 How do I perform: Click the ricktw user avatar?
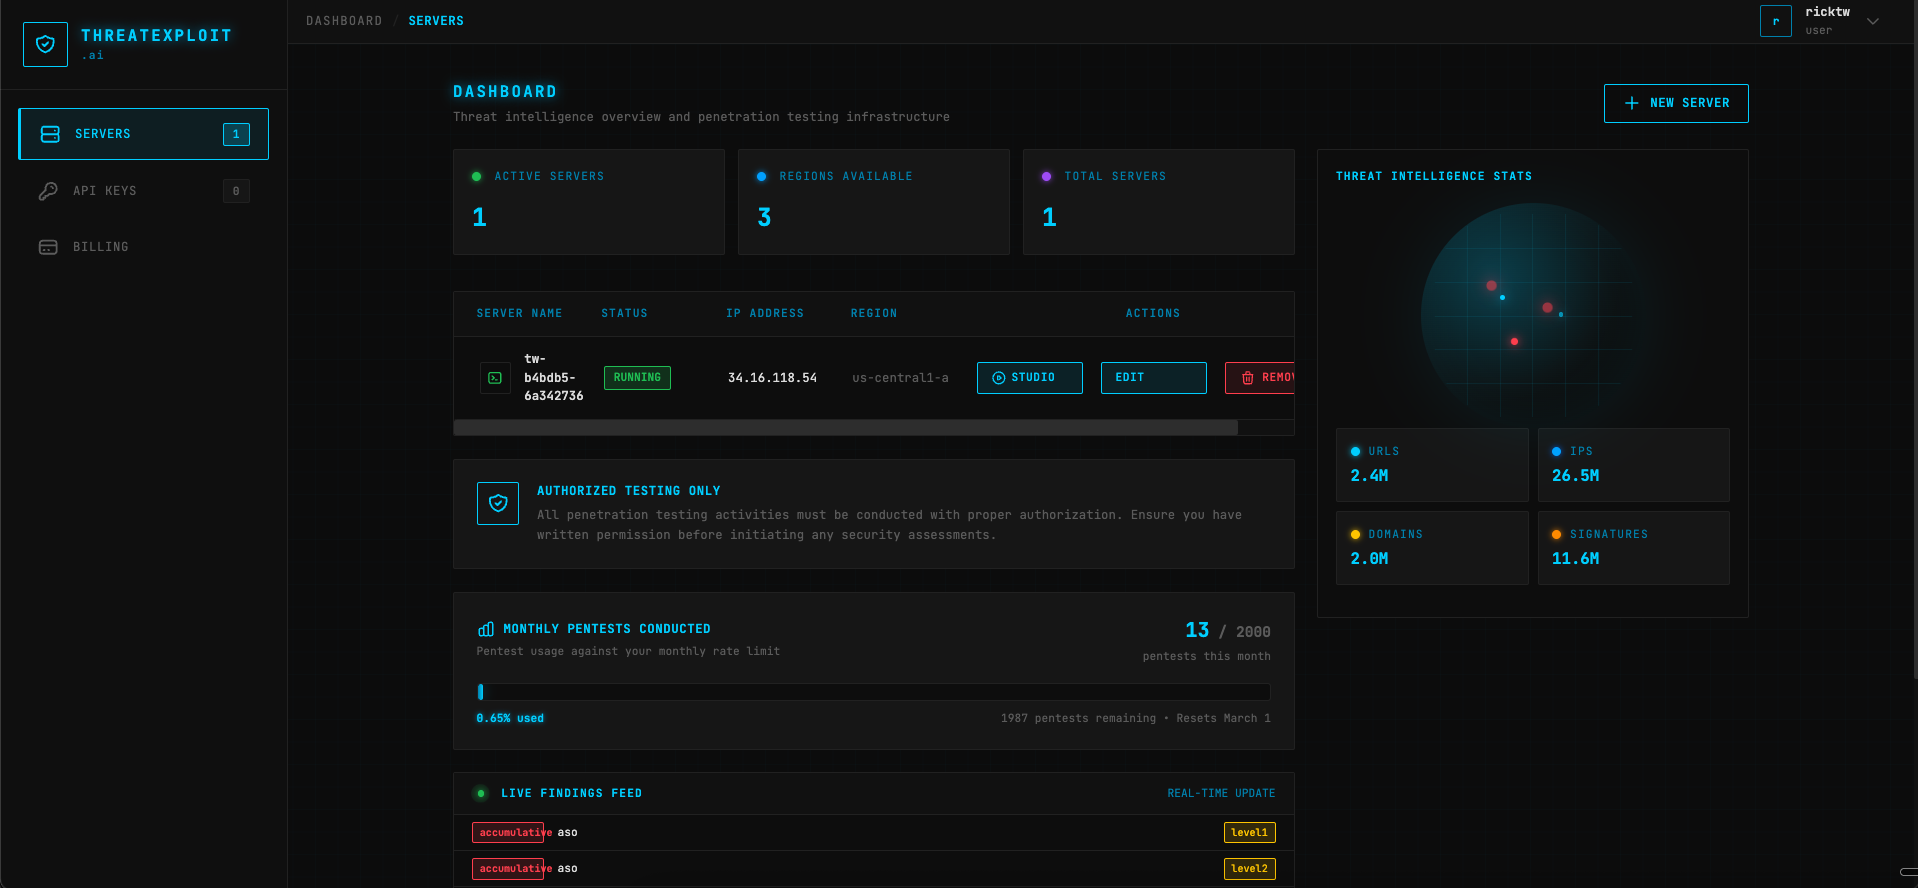(x=1775, y=21)
